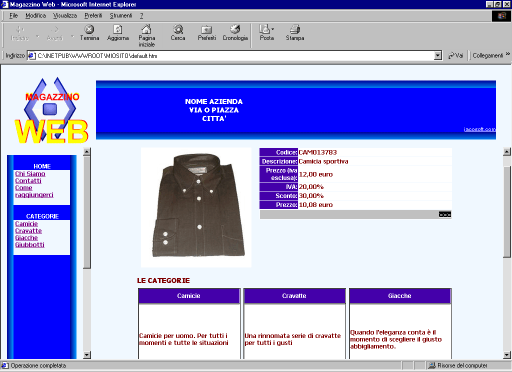Open the Avanti history dropdown arrow
512x372 pixels.
pos(72,36)
